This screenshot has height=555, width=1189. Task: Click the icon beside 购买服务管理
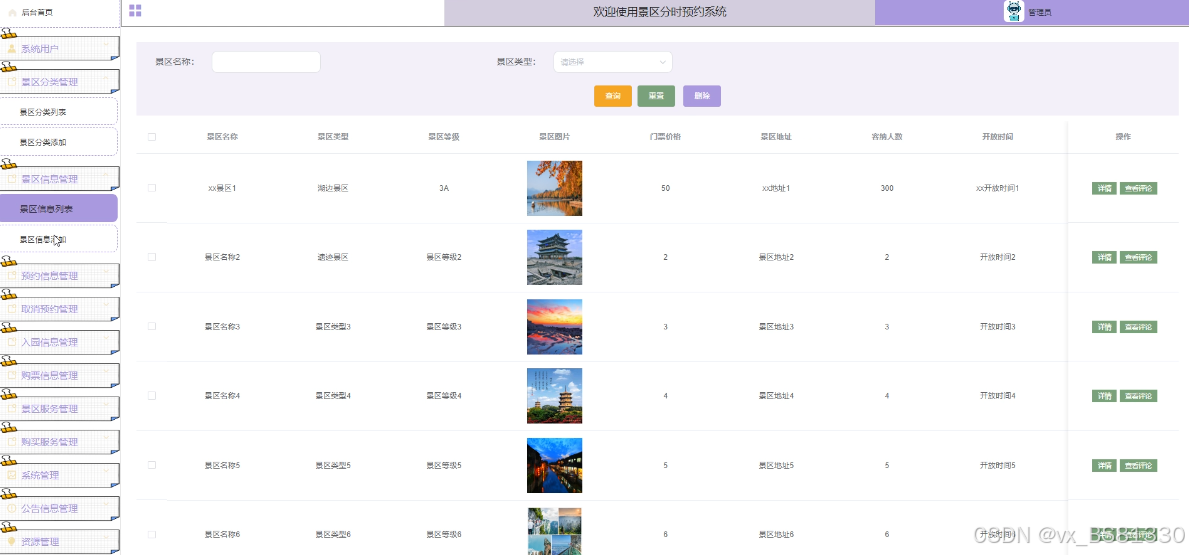[12, 442]
